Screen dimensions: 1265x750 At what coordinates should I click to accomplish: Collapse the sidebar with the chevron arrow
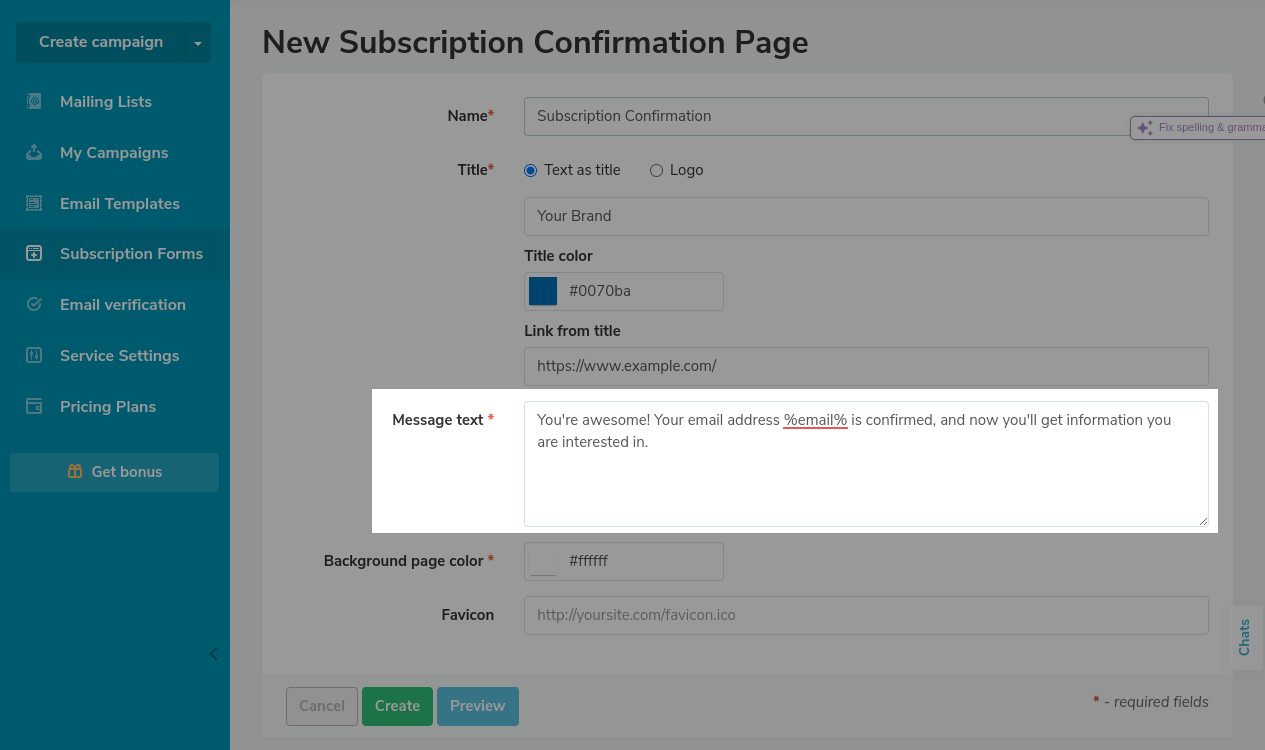(213, 654)
